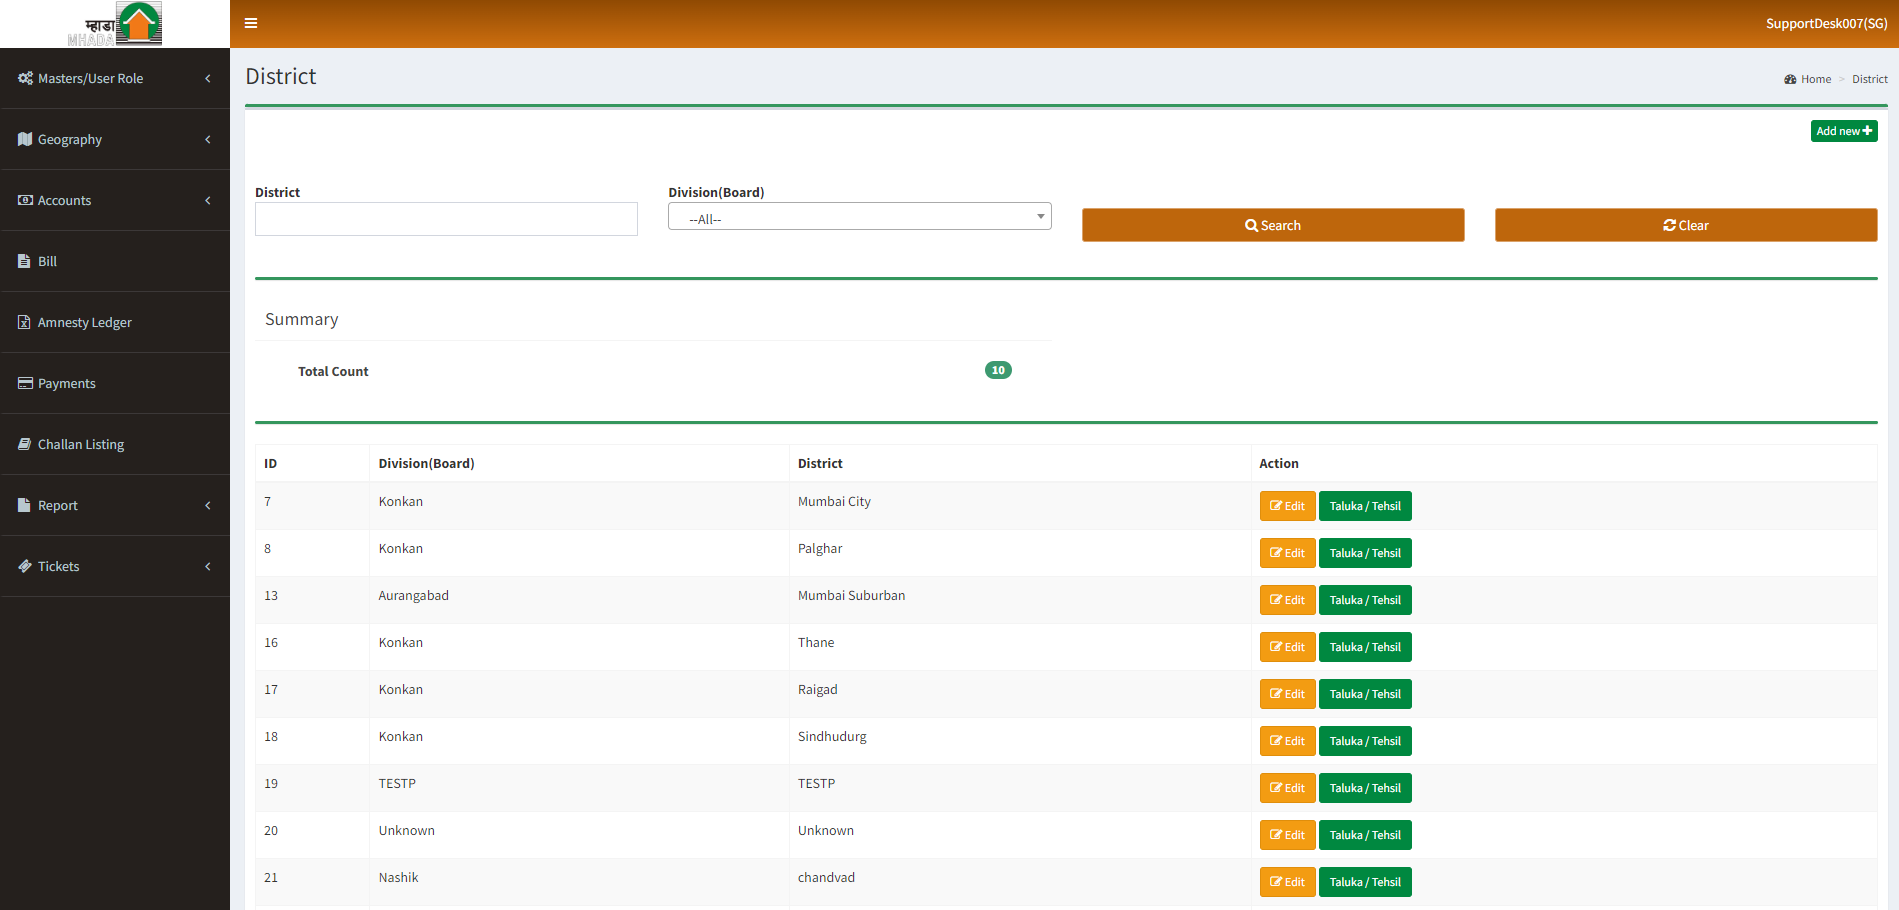Expand the Report sidebar section

tap(115, 505)
